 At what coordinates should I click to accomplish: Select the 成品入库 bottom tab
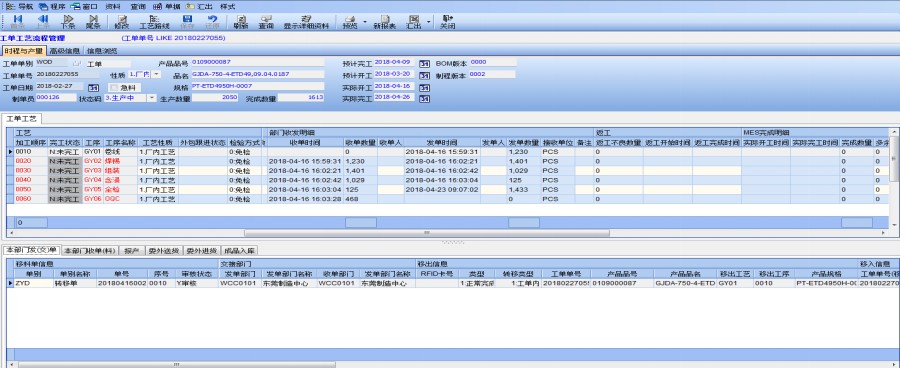click(x=240, y=251)
